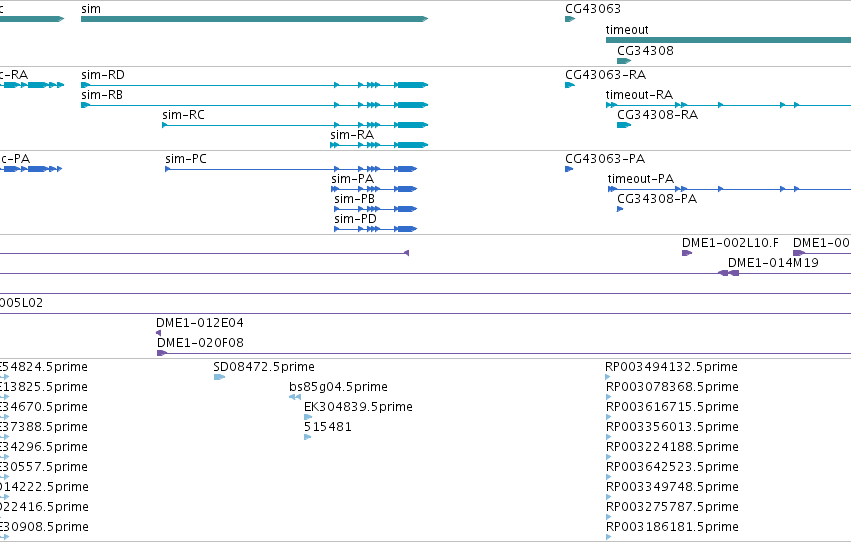Click the sim-PC protein label
The height and width of the screenshot is (542, 851).
click(x=186, y=159)
